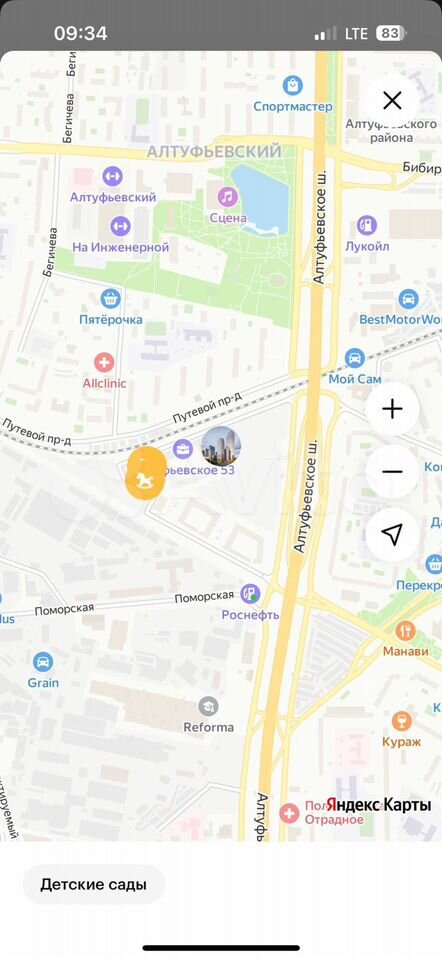The image size is (442, 960).
Task: Open the Кураж bar marker
Action: coord(402,721)
